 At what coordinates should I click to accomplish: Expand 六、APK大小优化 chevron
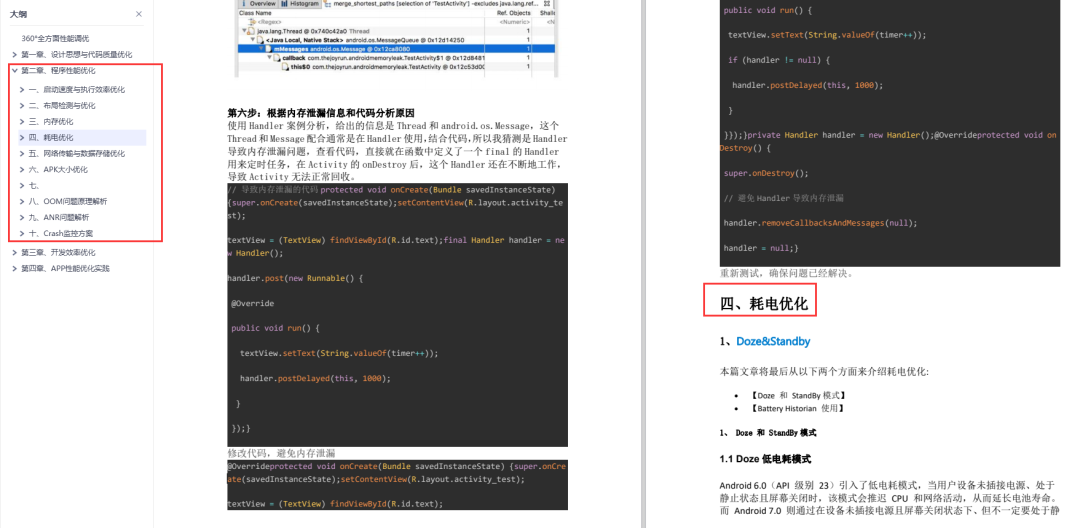click(x=23, y=169)
